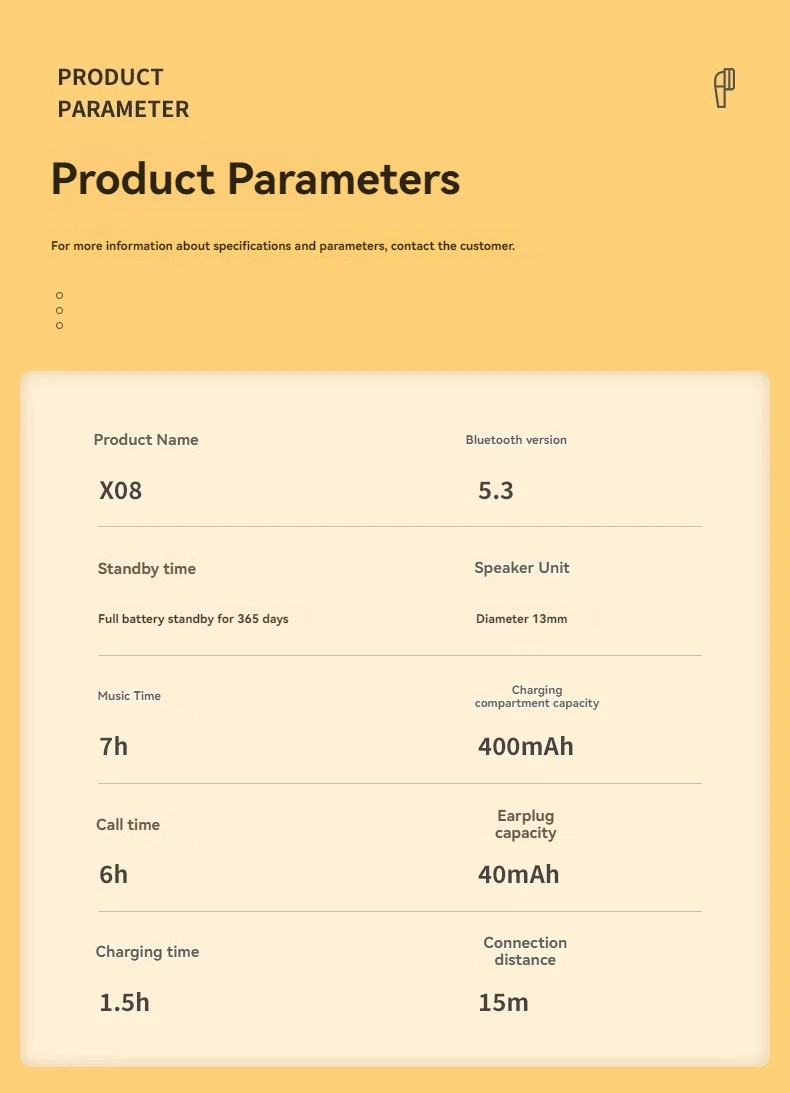Click the "Product Parameters" main heading
The height and width of the screenshot is (1093, 790).
pos(255,179)
